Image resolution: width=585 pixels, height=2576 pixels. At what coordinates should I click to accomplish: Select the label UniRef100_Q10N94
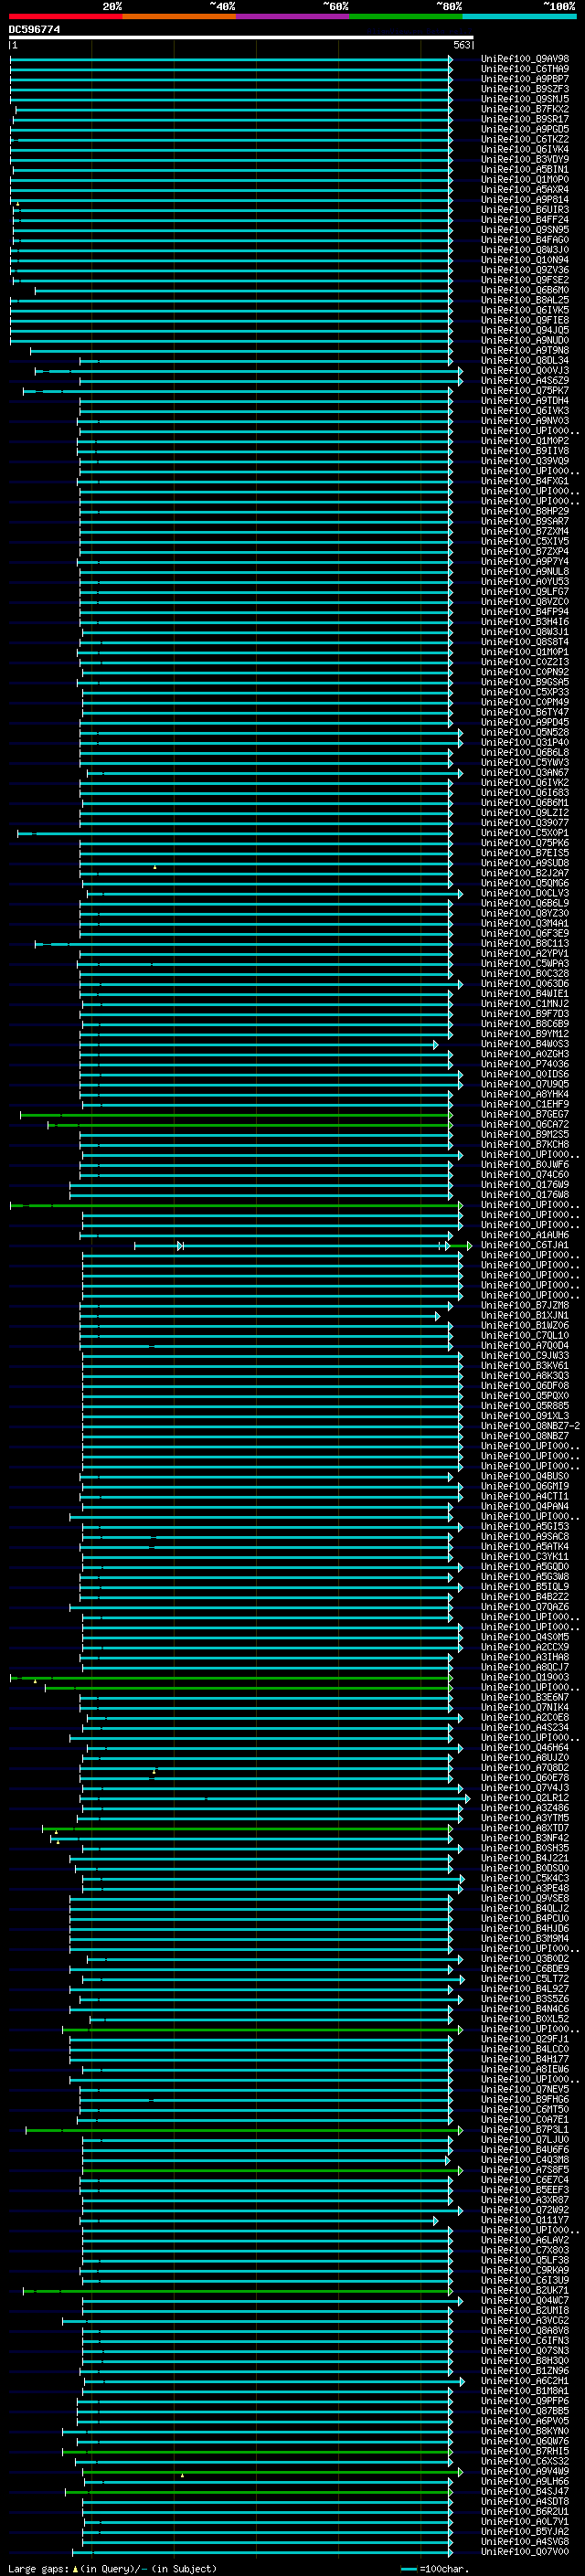coord(525,260)
